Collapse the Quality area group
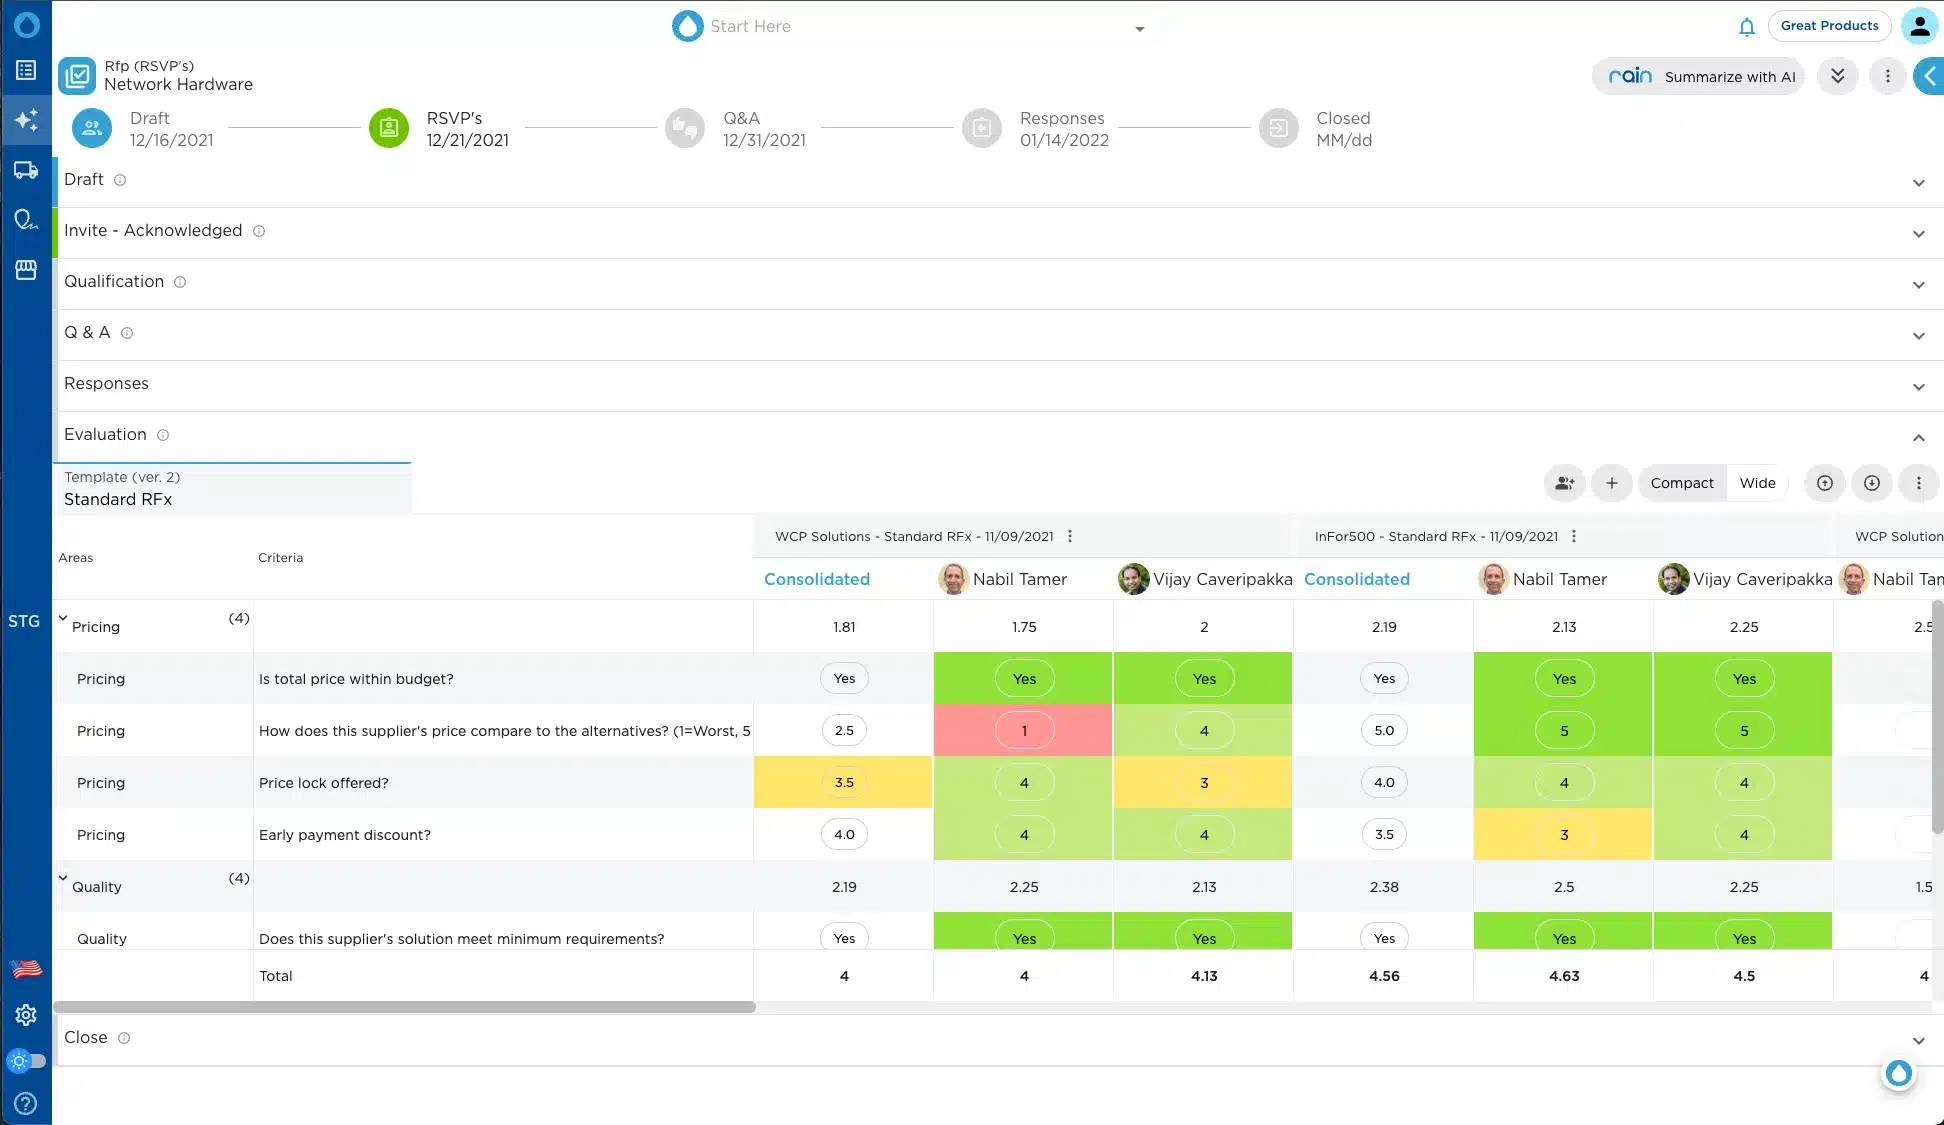The image size is (1944, 1125). 63,879
